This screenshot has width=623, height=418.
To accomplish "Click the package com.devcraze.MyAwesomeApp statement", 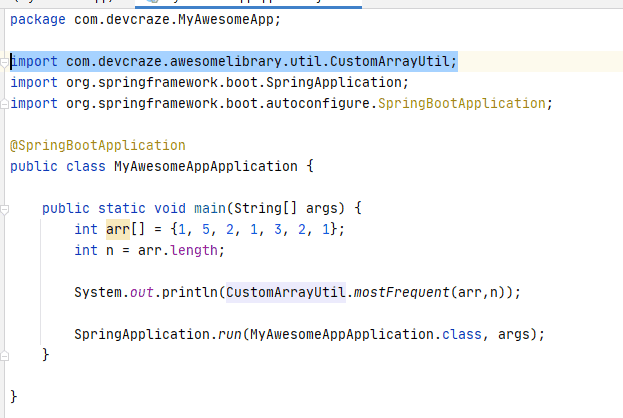I will pyautogui.click(x=145, y=18).
